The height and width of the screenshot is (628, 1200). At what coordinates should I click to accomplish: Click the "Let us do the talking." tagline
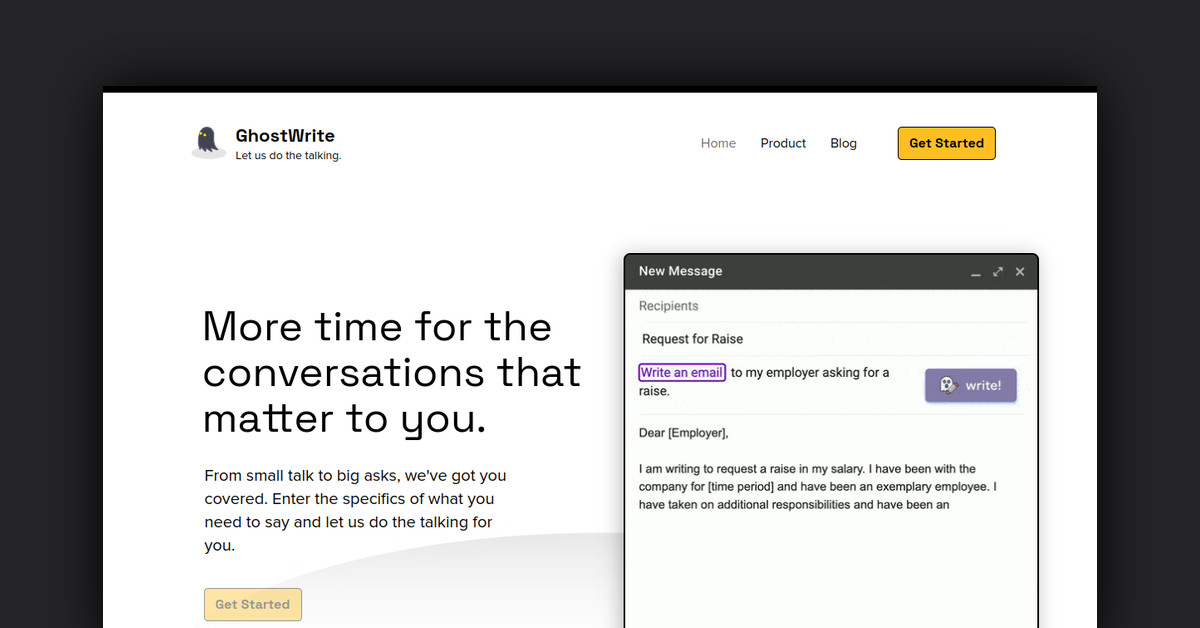[288, 156]
